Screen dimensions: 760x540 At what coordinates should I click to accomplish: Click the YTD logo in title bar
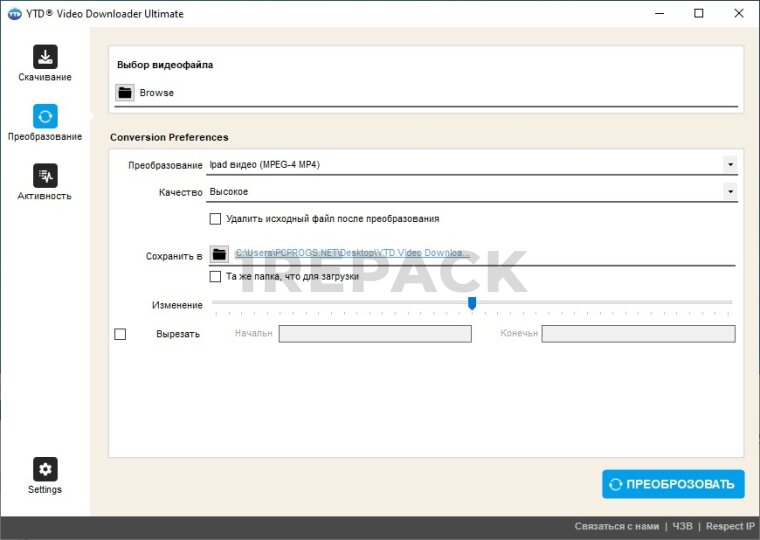[15, 14]
